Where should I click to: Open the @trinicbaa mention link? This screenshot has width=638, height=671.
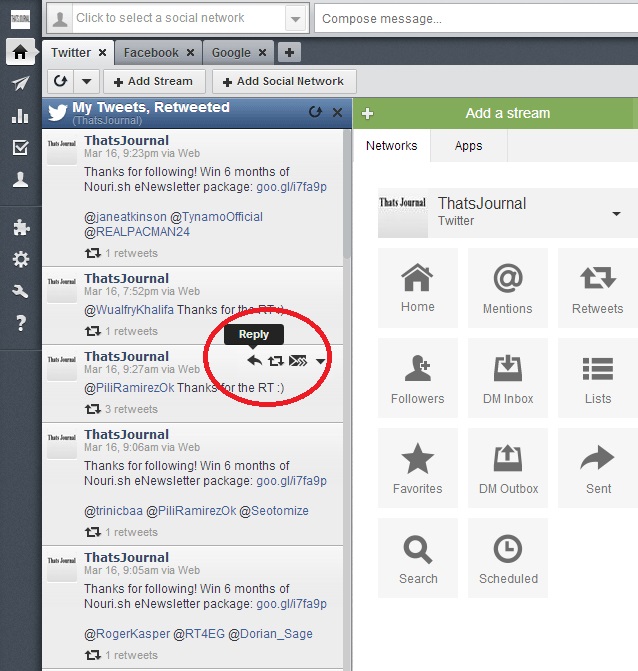(113, 511)
